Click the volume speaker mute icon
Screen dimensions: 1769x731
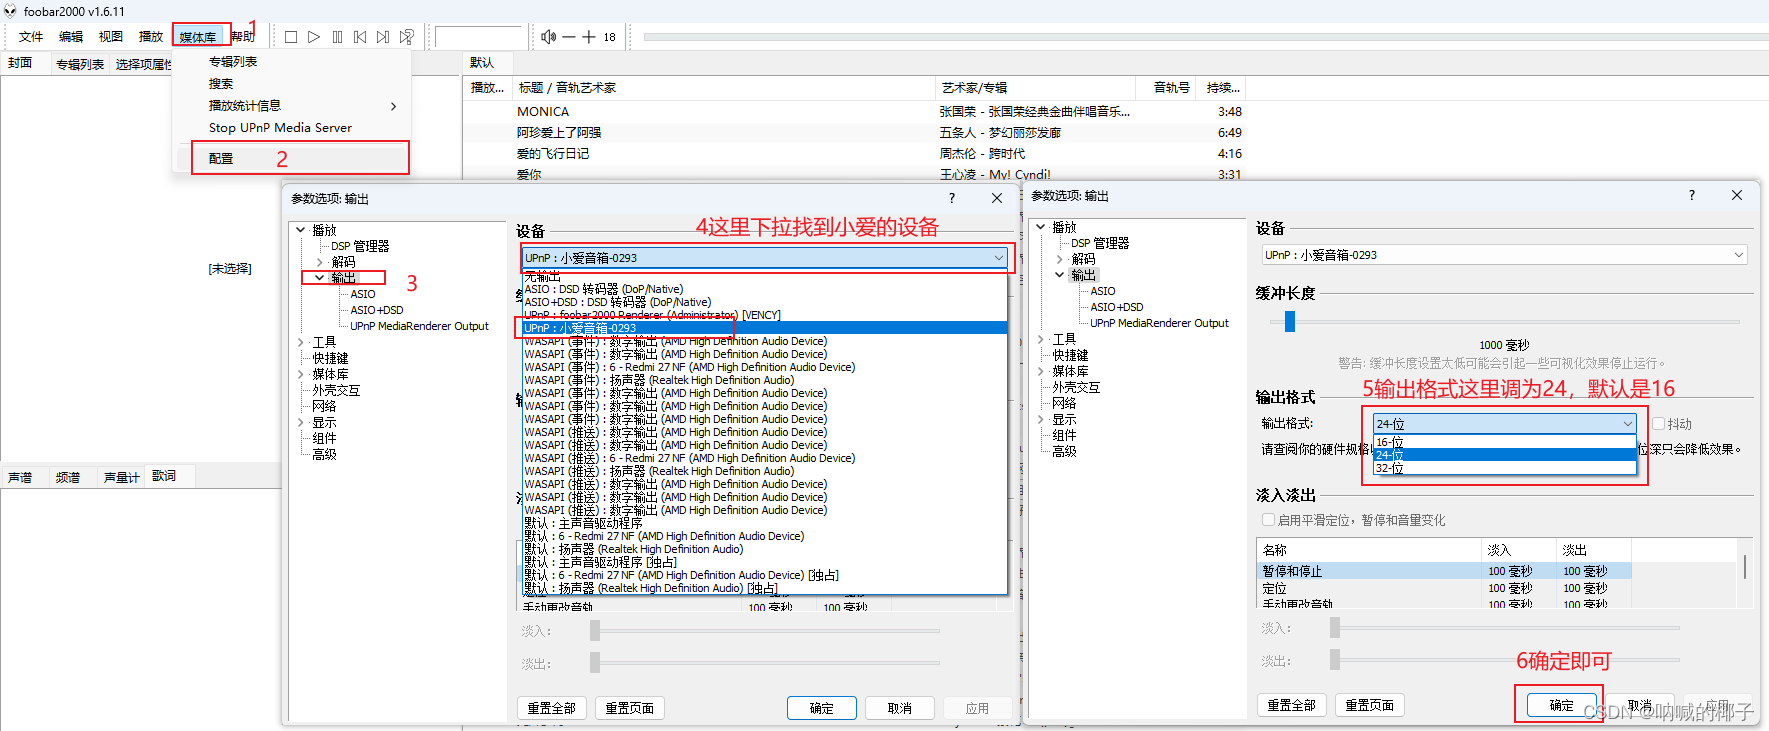click(548, 37)
